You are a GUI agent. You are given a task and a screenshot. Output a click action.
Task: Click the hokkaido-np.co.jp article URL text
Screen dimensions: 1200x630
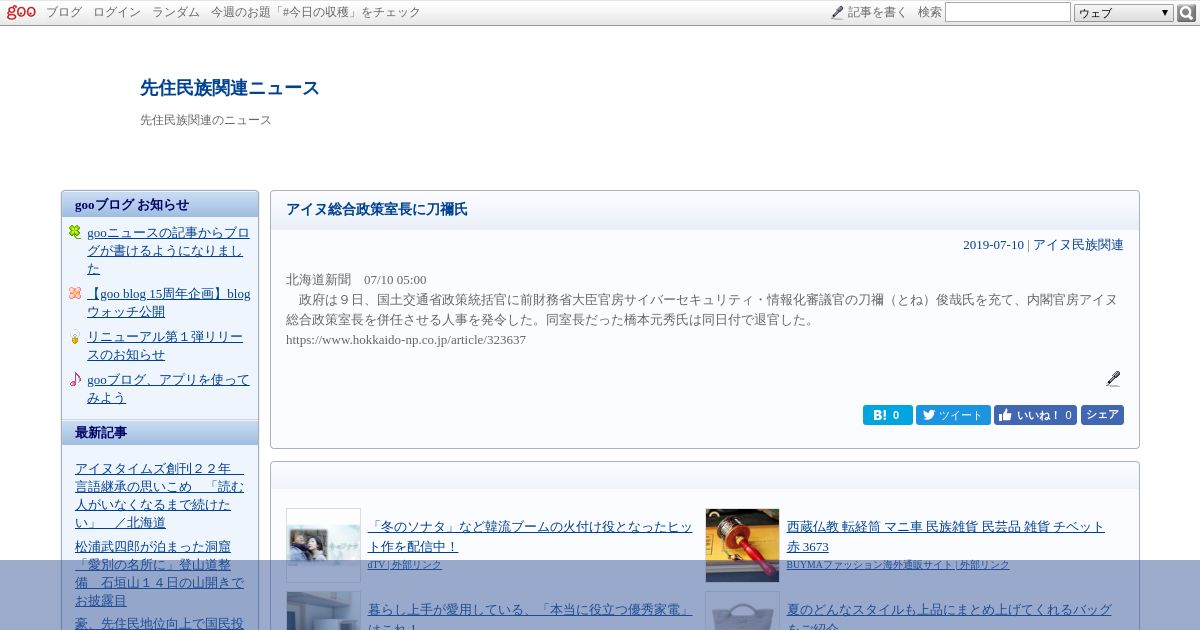point(406,340)
